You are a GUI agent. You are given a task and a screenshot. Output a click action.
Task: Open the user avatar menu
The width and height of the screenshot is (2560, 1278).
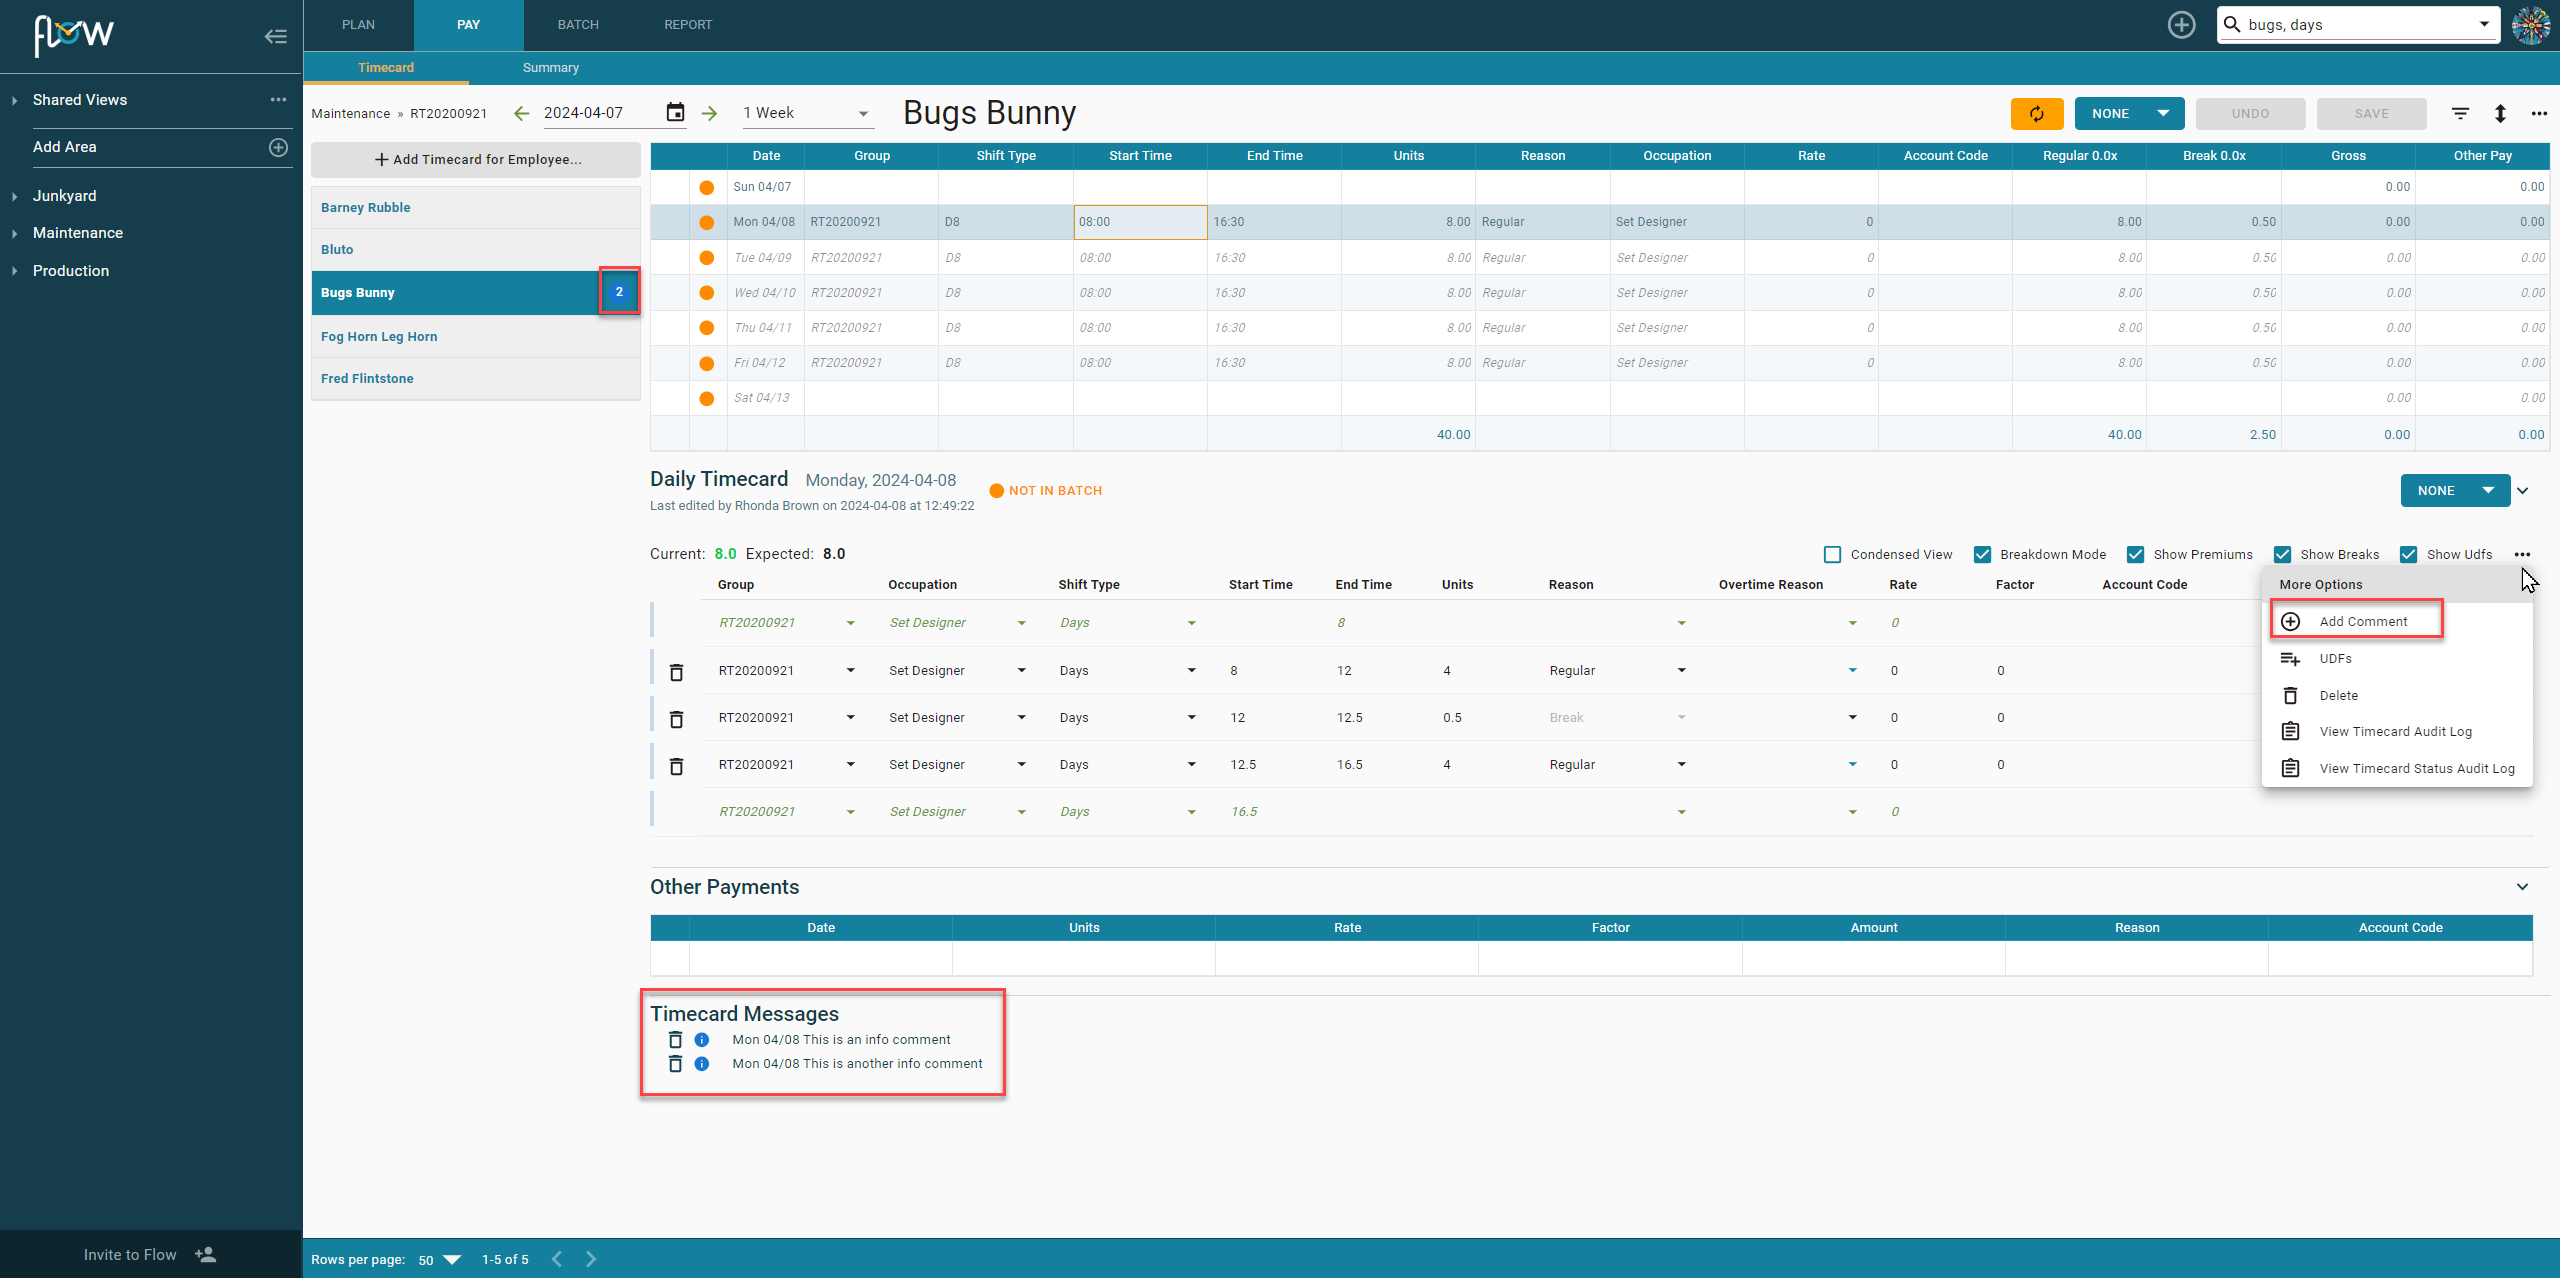[x=2531, y=25]
